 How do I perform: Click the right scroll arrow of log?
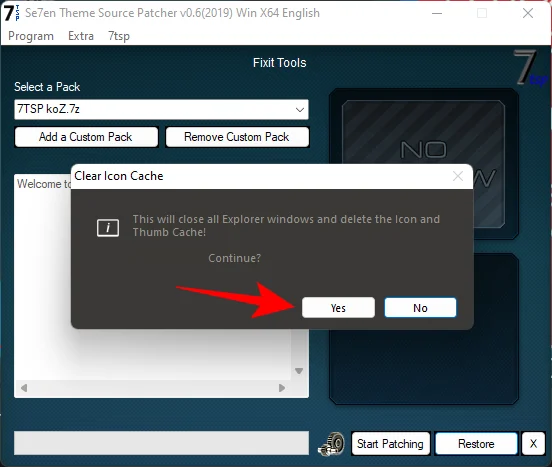(282, 388)
